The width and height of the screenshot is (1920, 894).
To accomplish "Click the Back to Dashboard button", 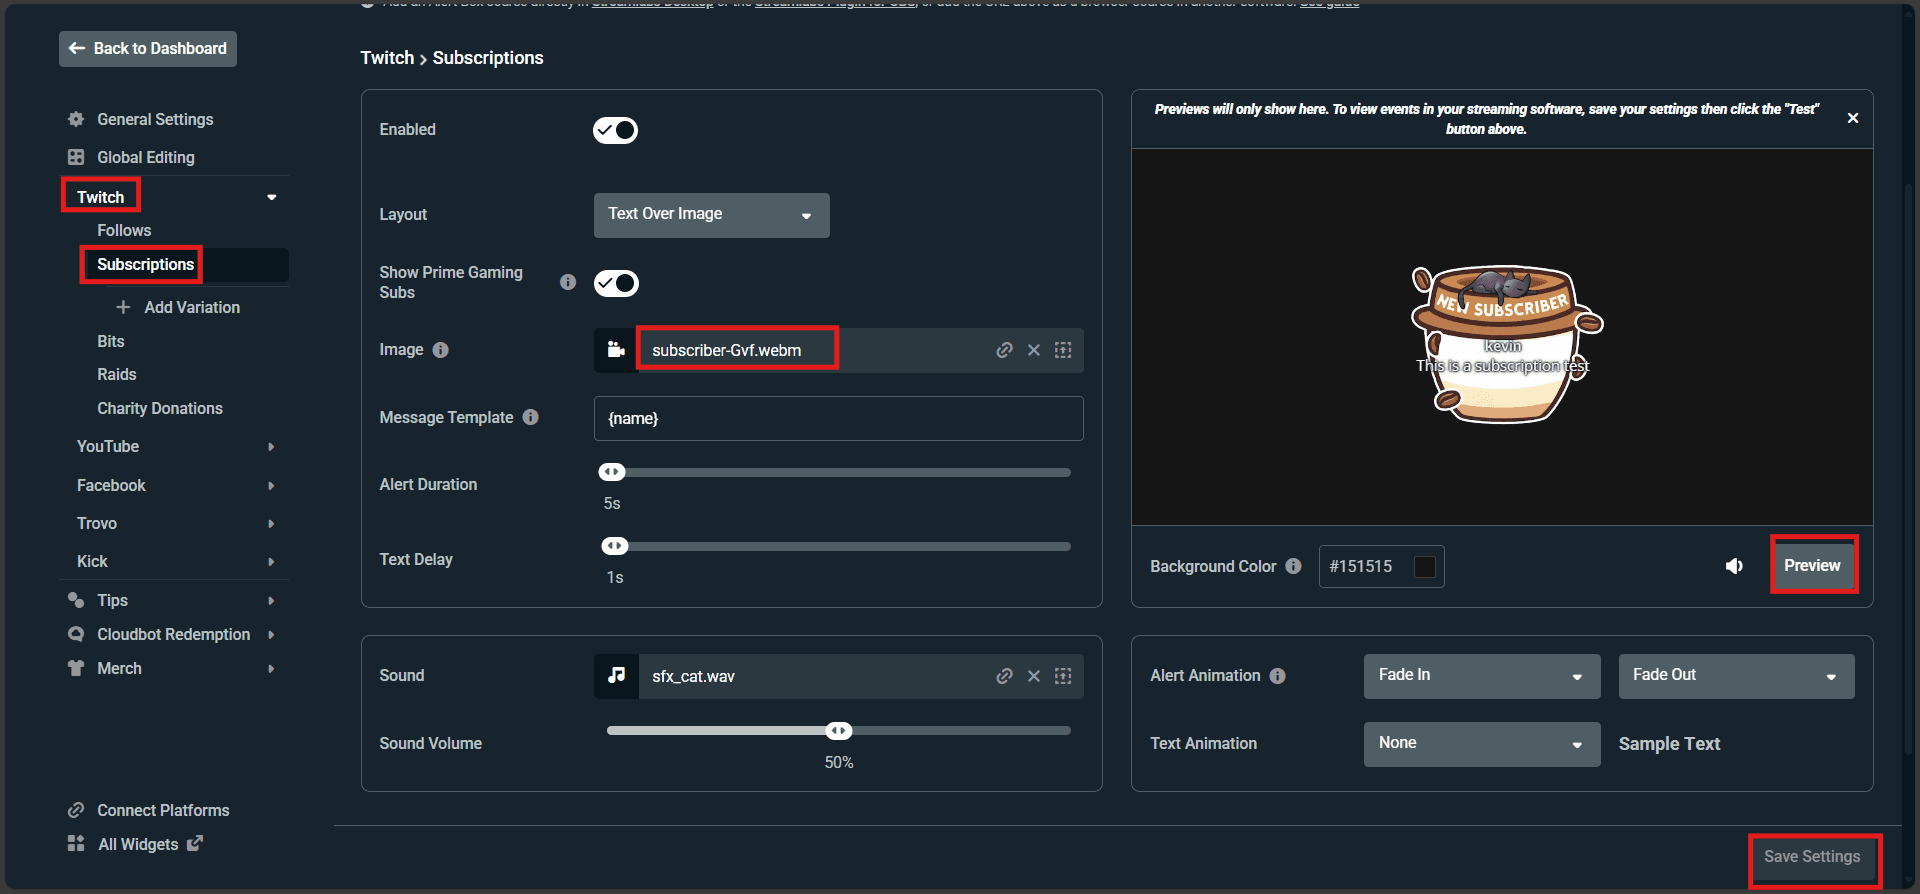I will [148, 49].
